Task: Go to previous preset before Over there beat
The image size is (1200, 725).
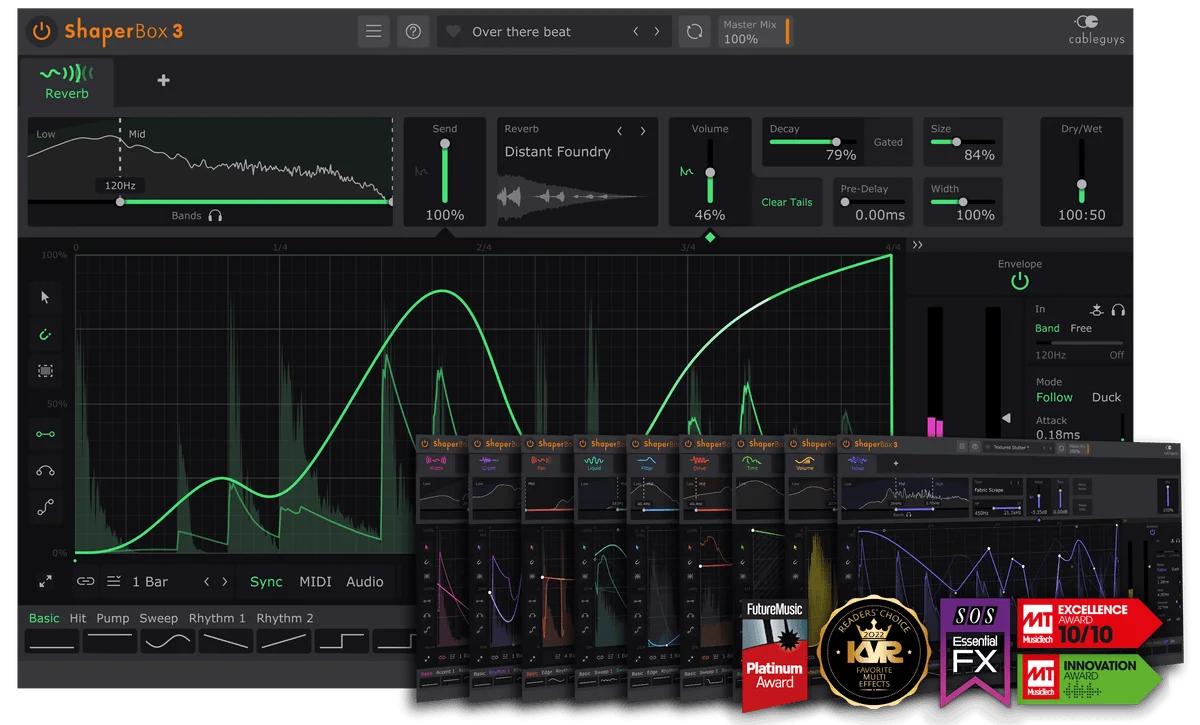Action: [x=635, y=32]
